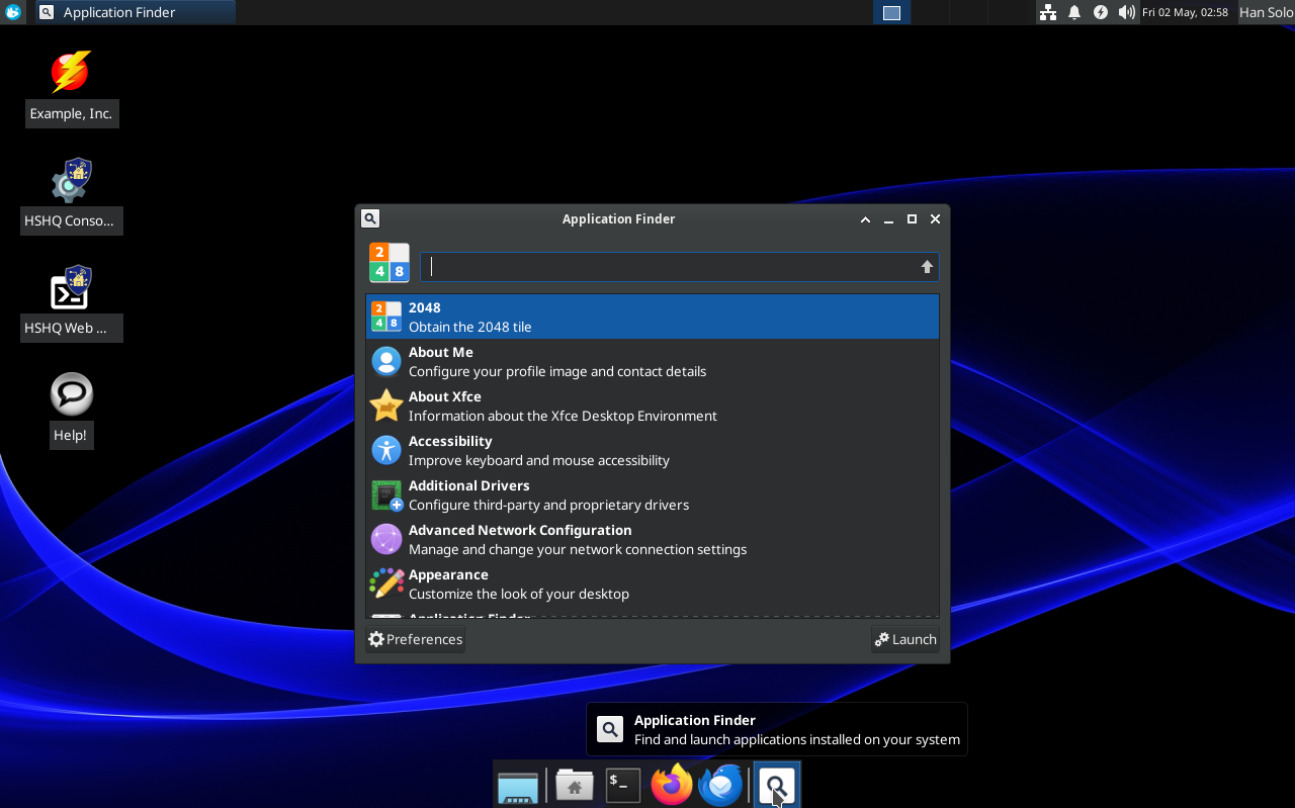
Task: Select the About Xfce star icon
Action: point(386,406)
